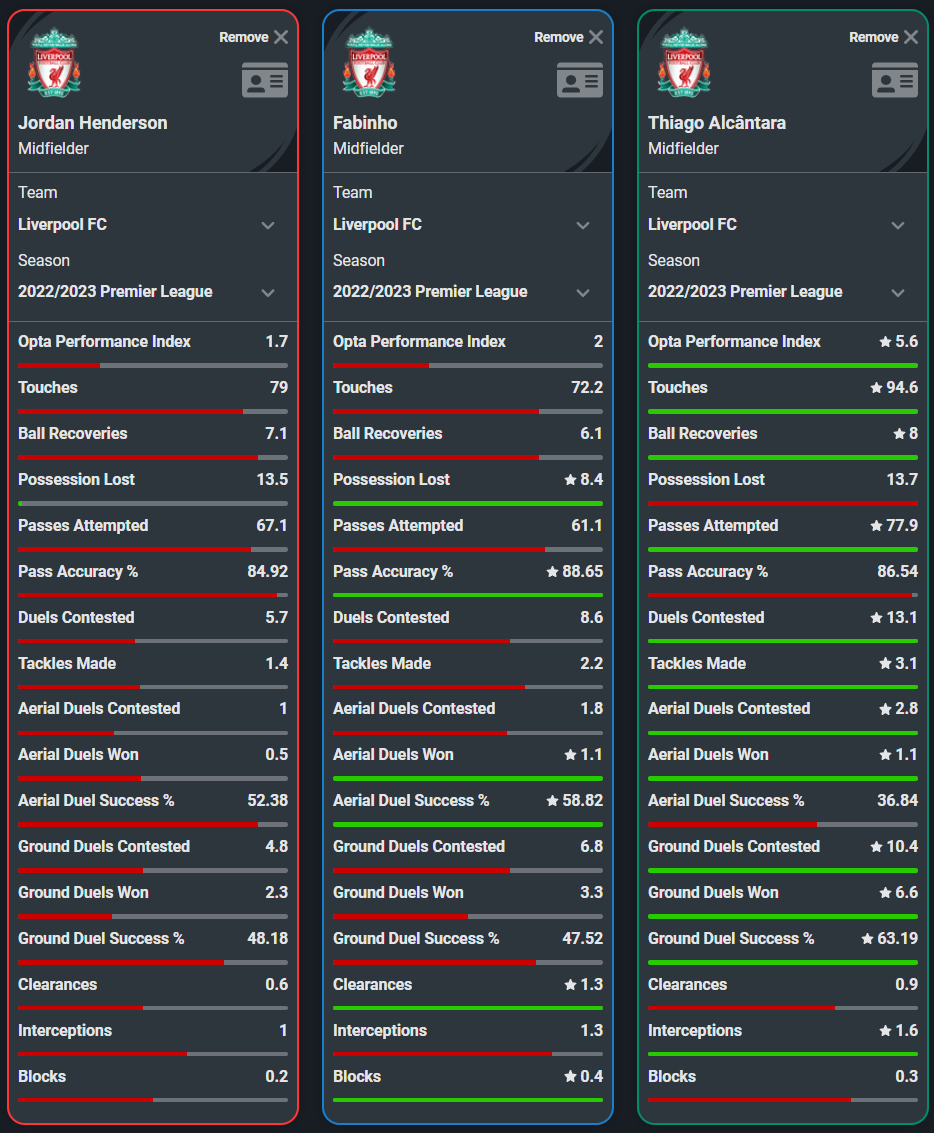Click Henderson's Ground Duel Success % value 48.18
Image resolution: width=934 pixels, height=1133 pixels.
(x=267, y=939)
